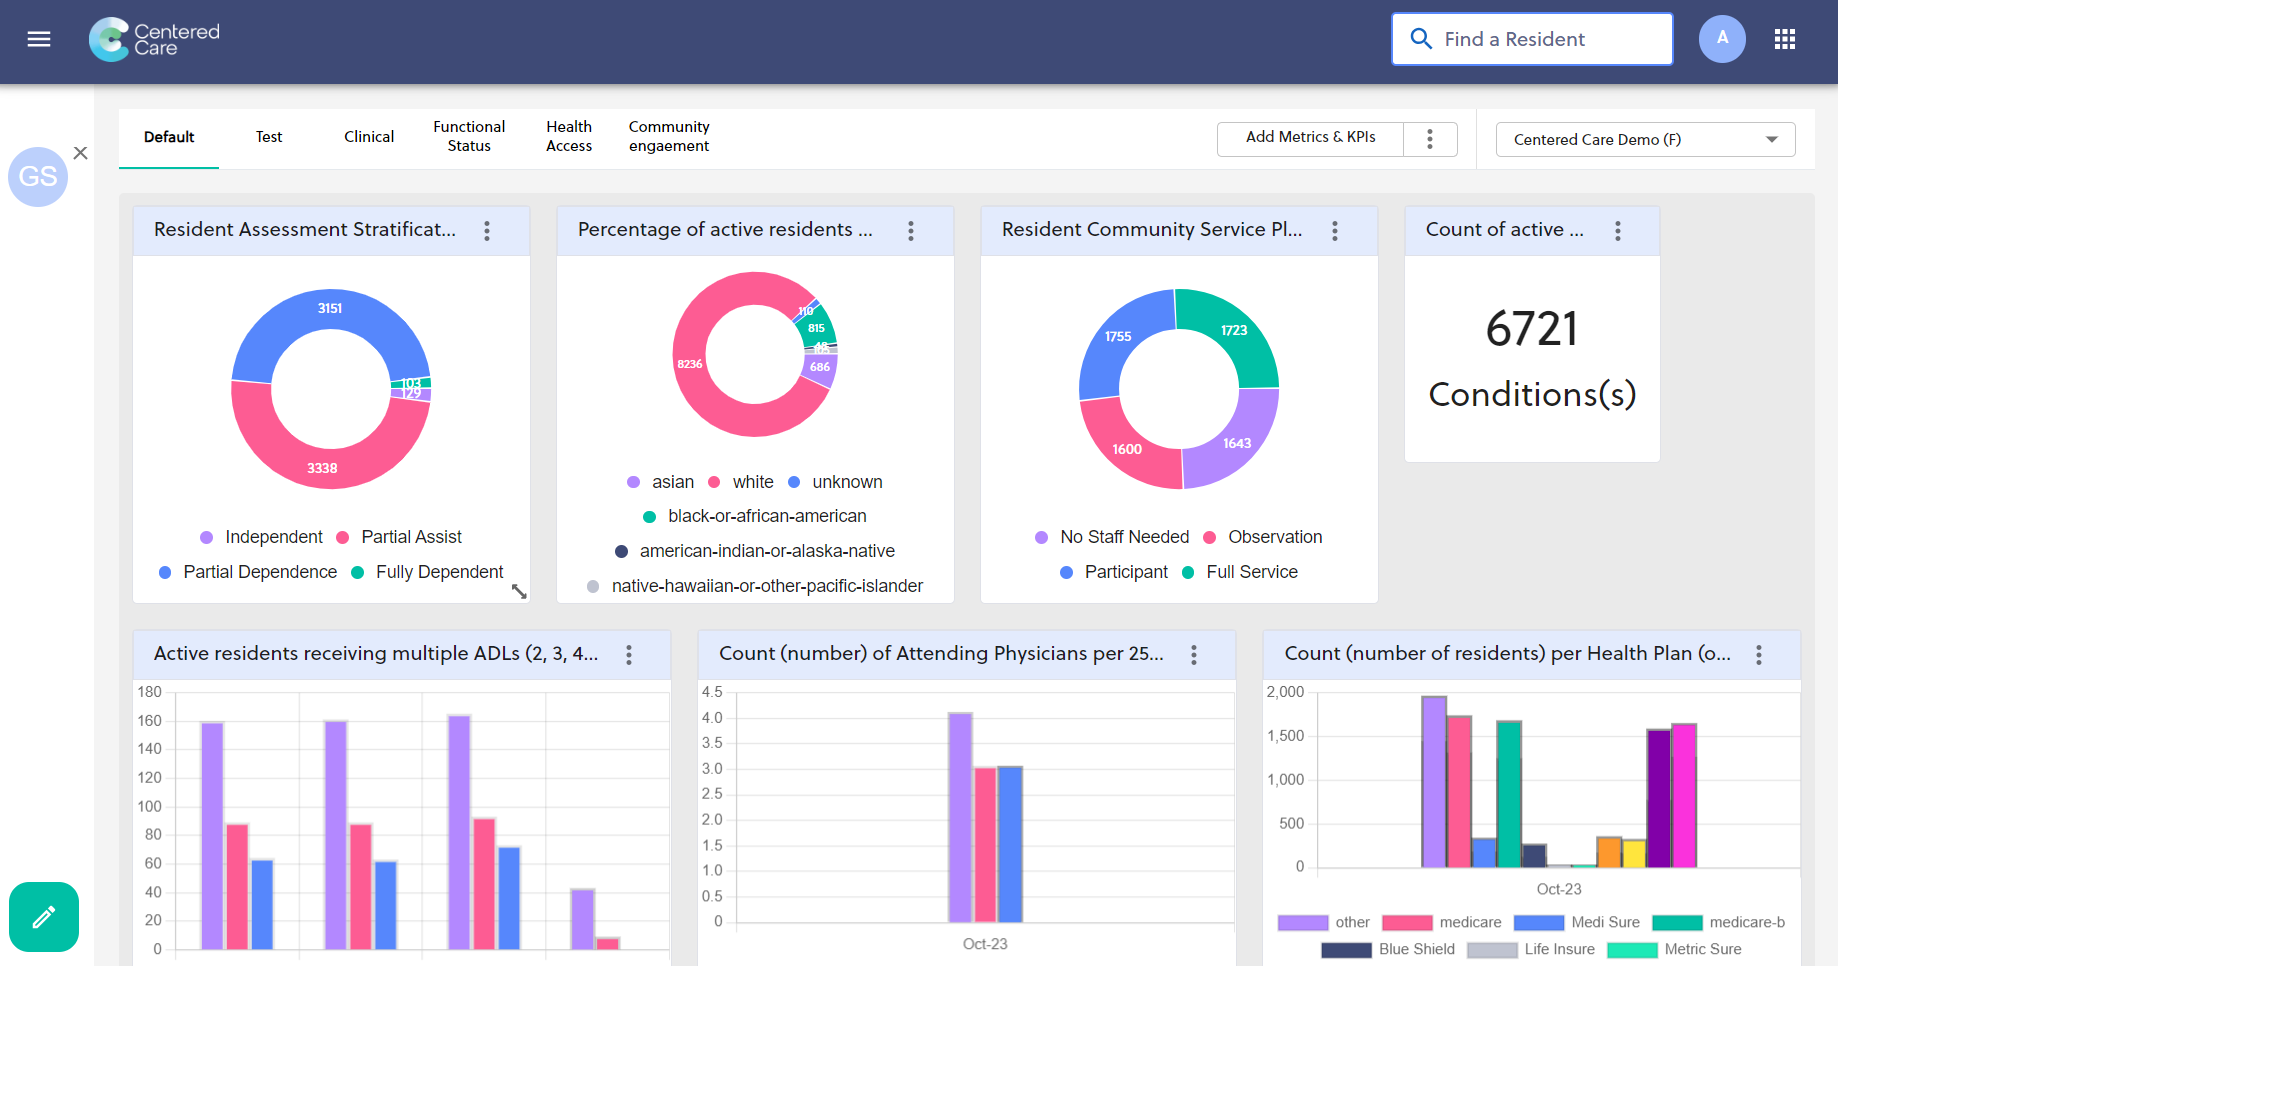Click the purple asian color swatch
Screen dimensions: 2293x1093
634,481
